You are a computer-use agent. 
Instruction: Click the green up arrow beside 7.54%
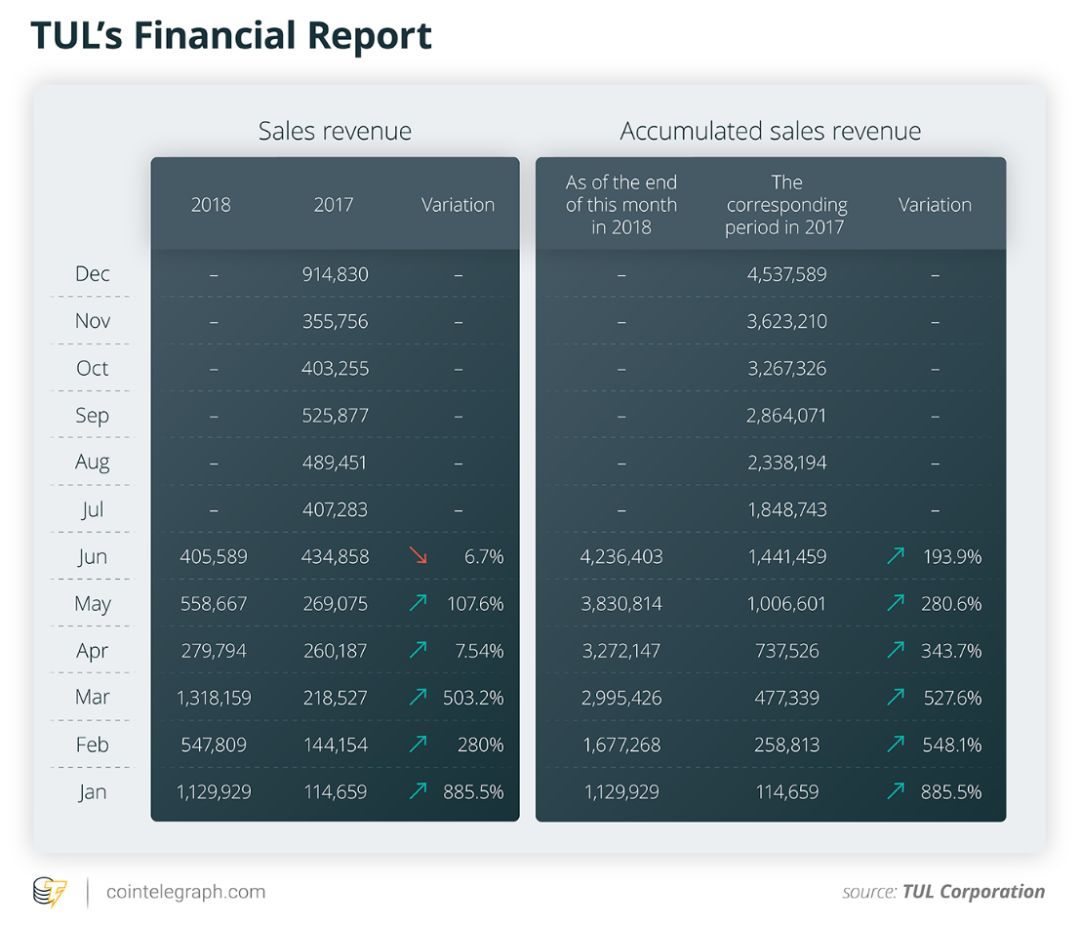point(418,649)
